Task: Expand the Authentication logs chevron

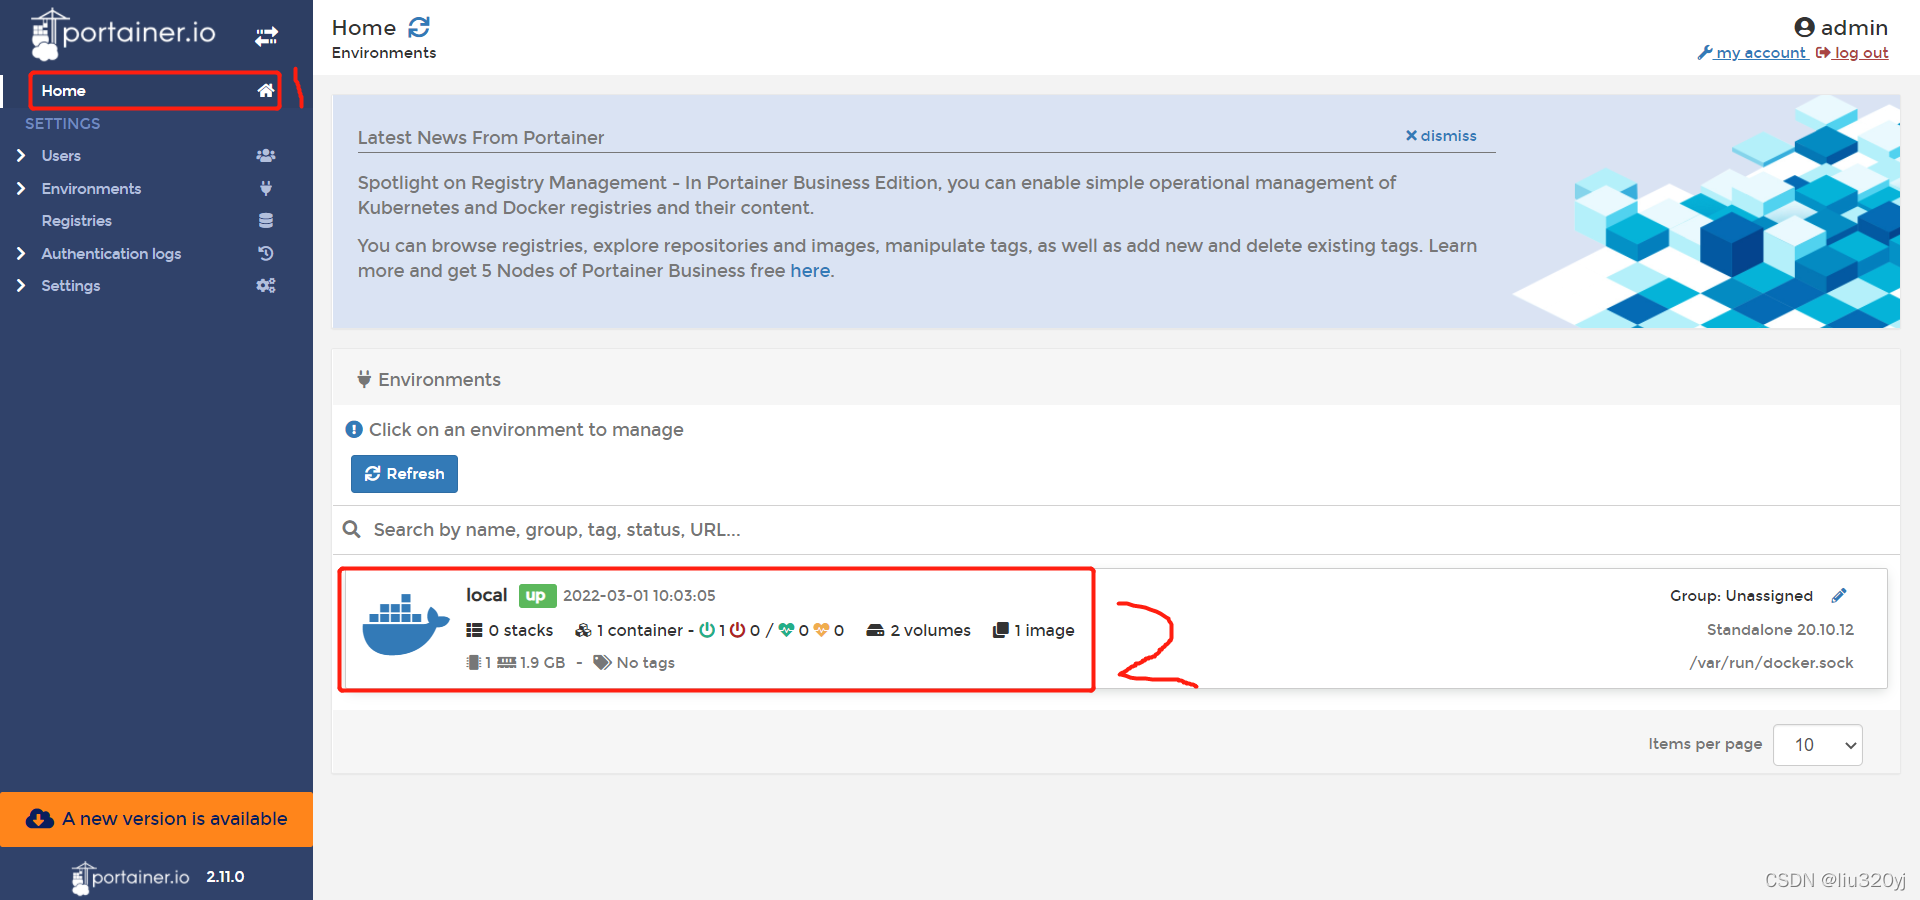Action: (21, 254)
